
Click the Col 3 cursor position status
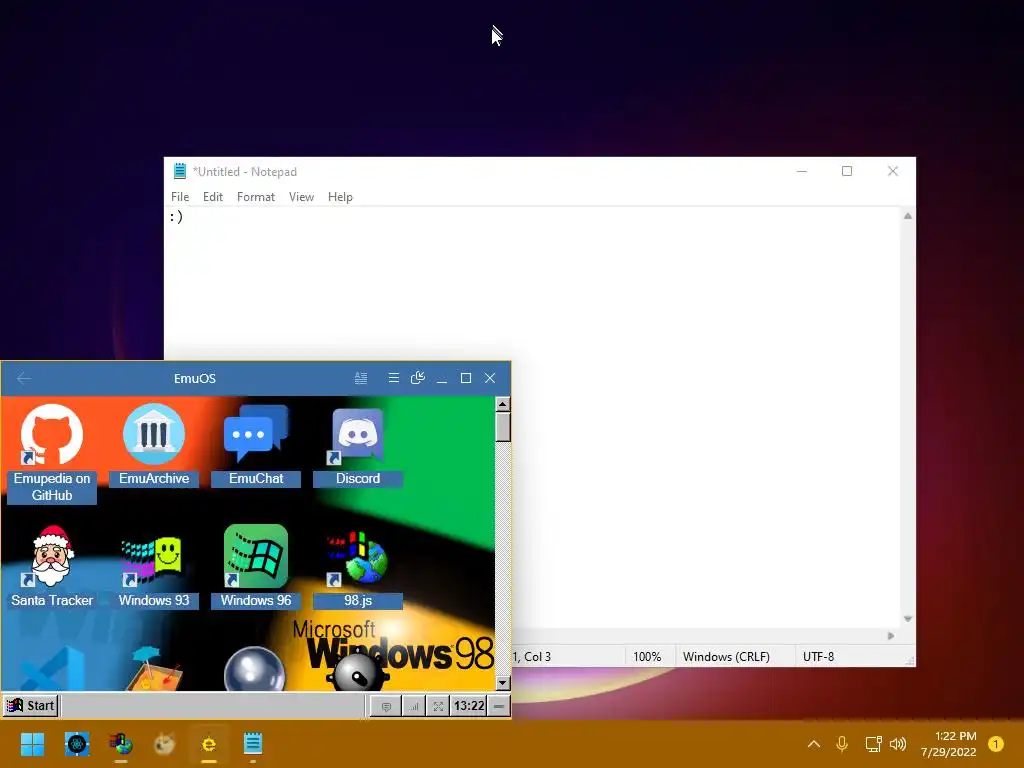(537, 656)
